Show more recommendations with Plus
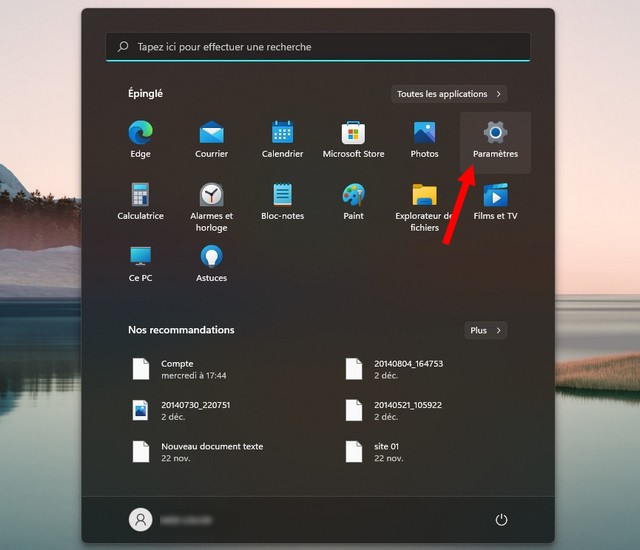 click(486, 330)
